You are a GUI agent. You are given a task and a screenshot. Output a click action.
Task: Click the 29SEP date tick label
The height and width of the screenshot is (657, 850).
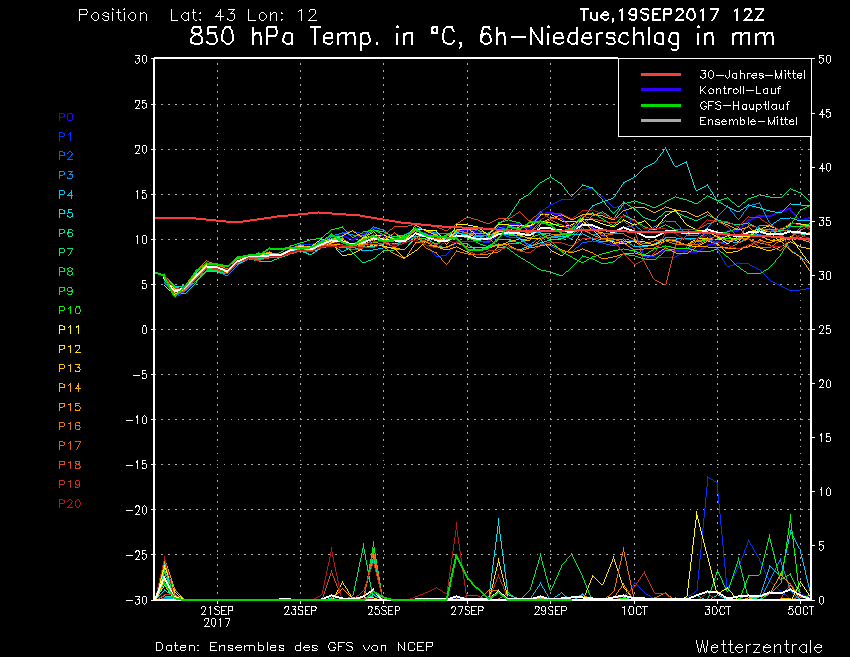tap(550, 610)
